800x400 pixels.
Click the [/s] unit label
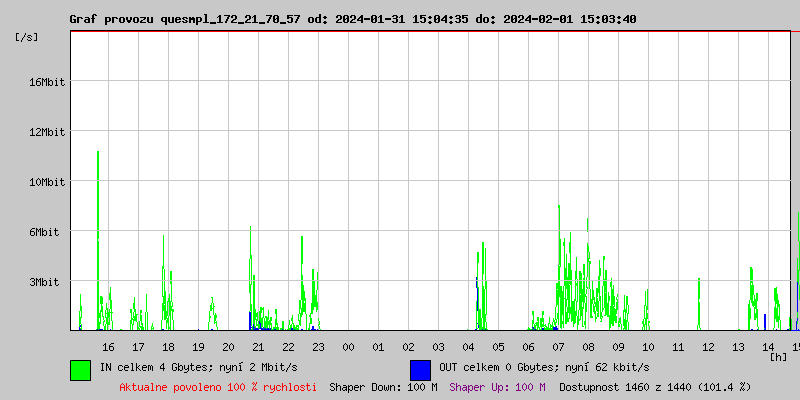click(27, 37)
